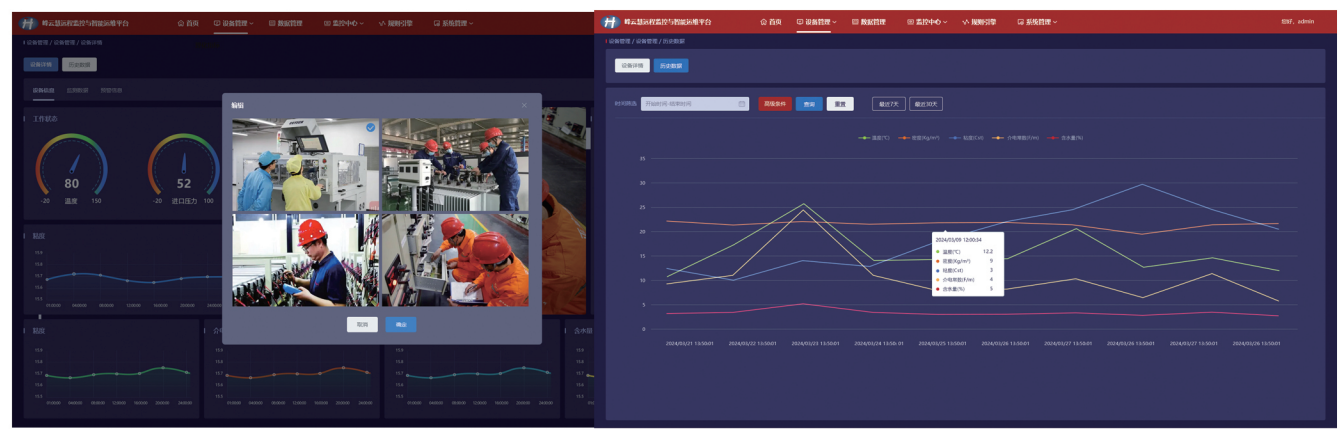Switch to the 历史数据 tab in right window
The height and width of the screenshot is (433, 1343).
click(671, 66)
